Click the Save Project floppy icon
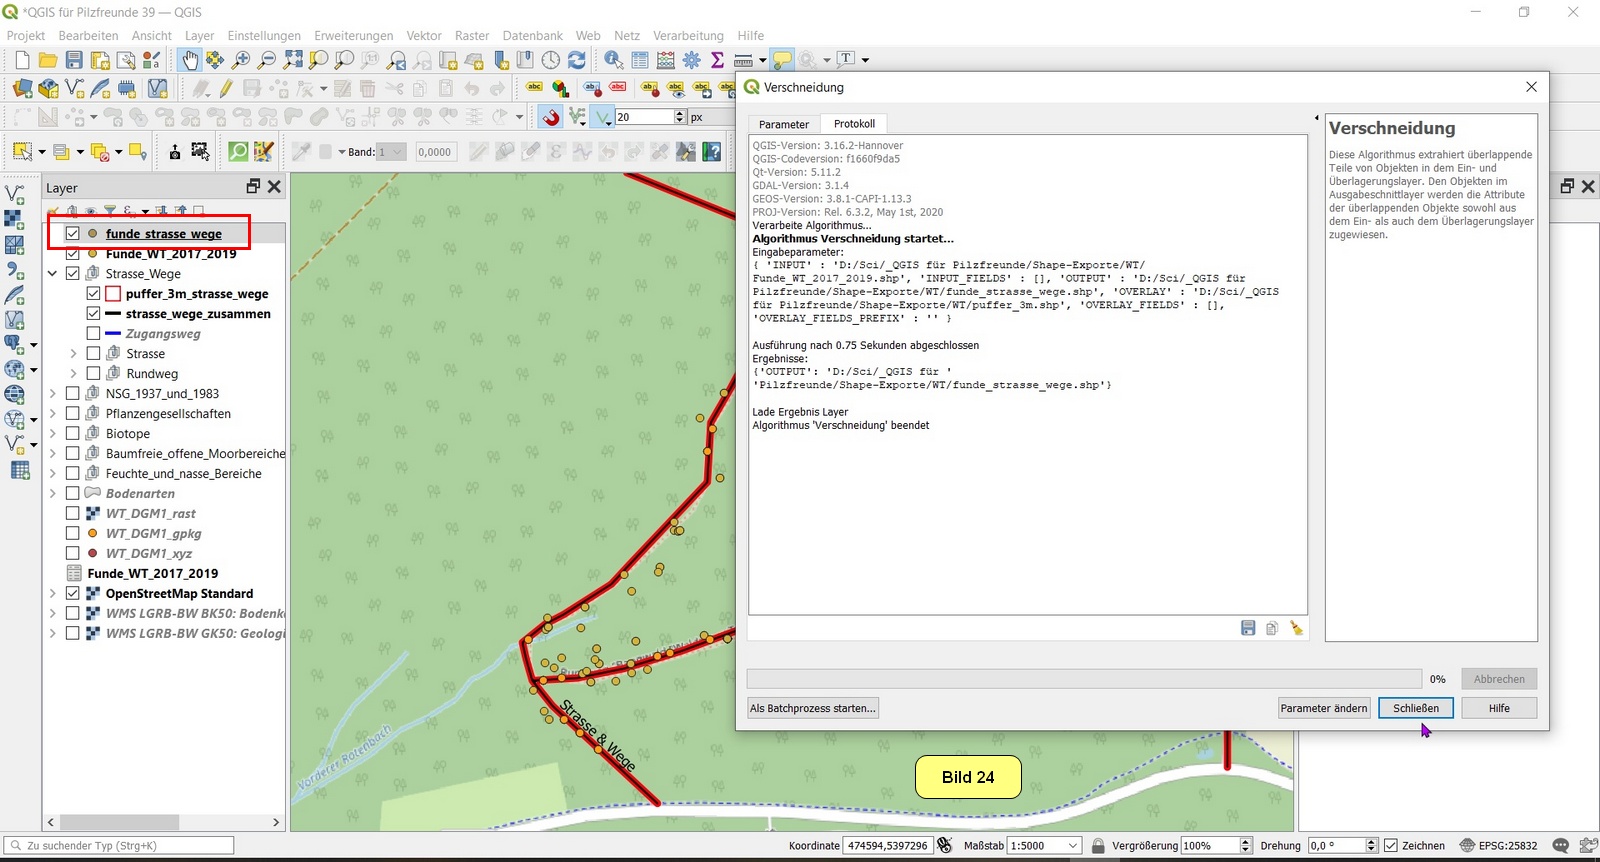This screenshot has height=862, width=1600. pyautogui.click(x=74, y=60)
